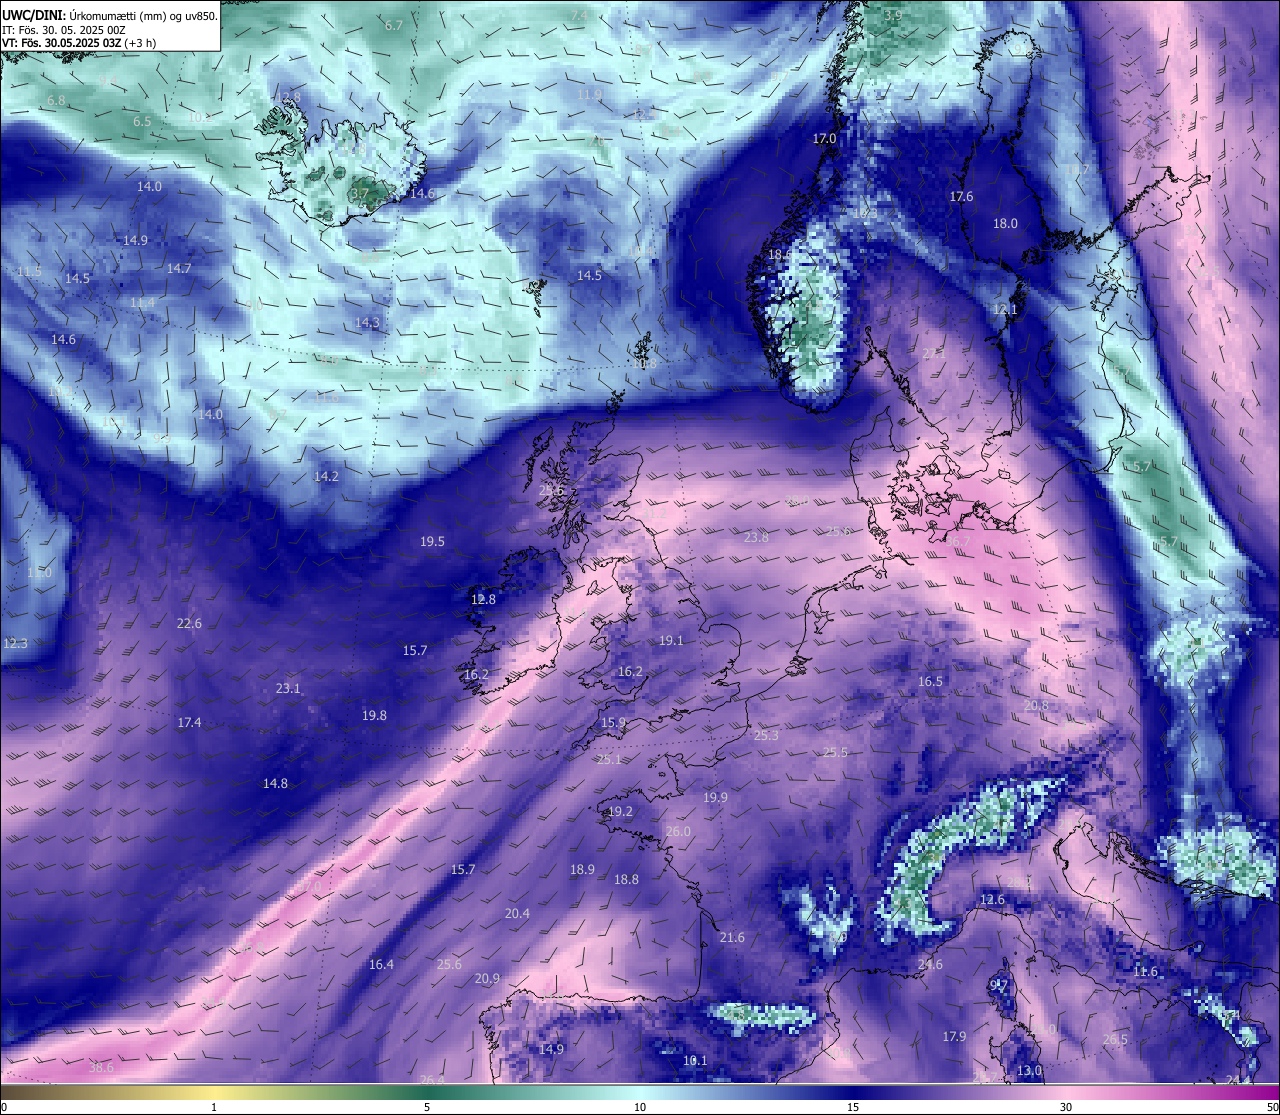Click the map value 14.2

326,476
